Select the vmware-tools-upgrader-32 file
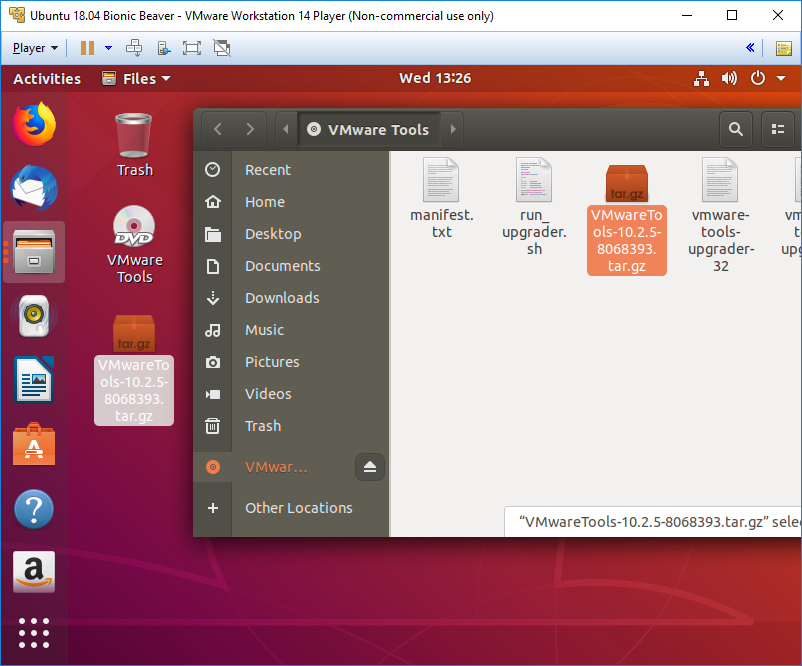The width and height of the screenshot is (802, 666). pyautogui.click(x=720, y=215)
